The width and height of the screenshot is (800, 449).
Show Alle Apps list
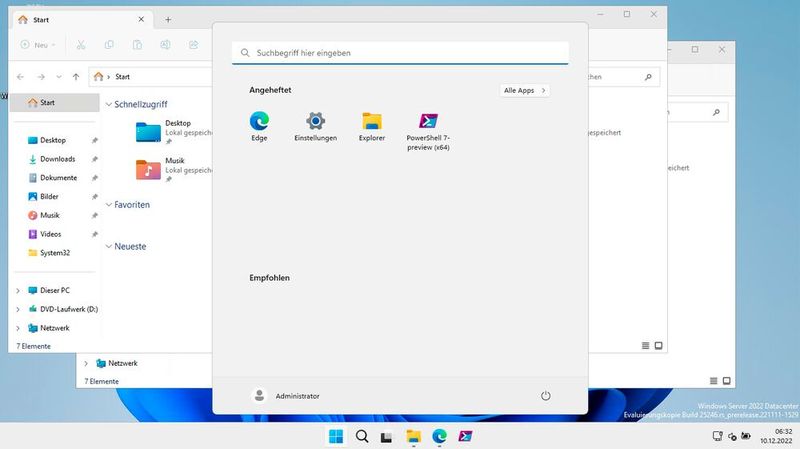(524, 90)
